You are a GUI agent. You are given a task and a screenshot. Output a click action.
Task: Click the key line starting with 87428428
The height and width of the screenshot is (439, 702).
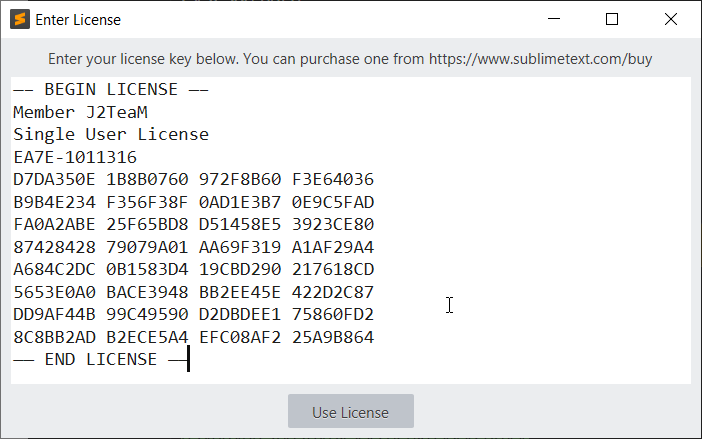tap(193, 247)
